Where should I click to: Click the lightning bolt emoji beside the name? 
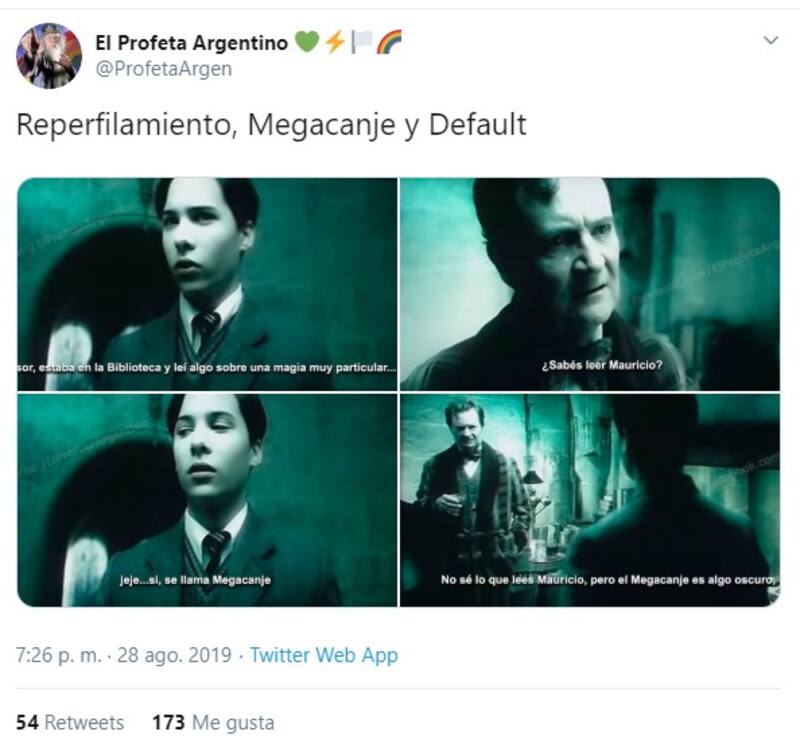tap(334, 42)
